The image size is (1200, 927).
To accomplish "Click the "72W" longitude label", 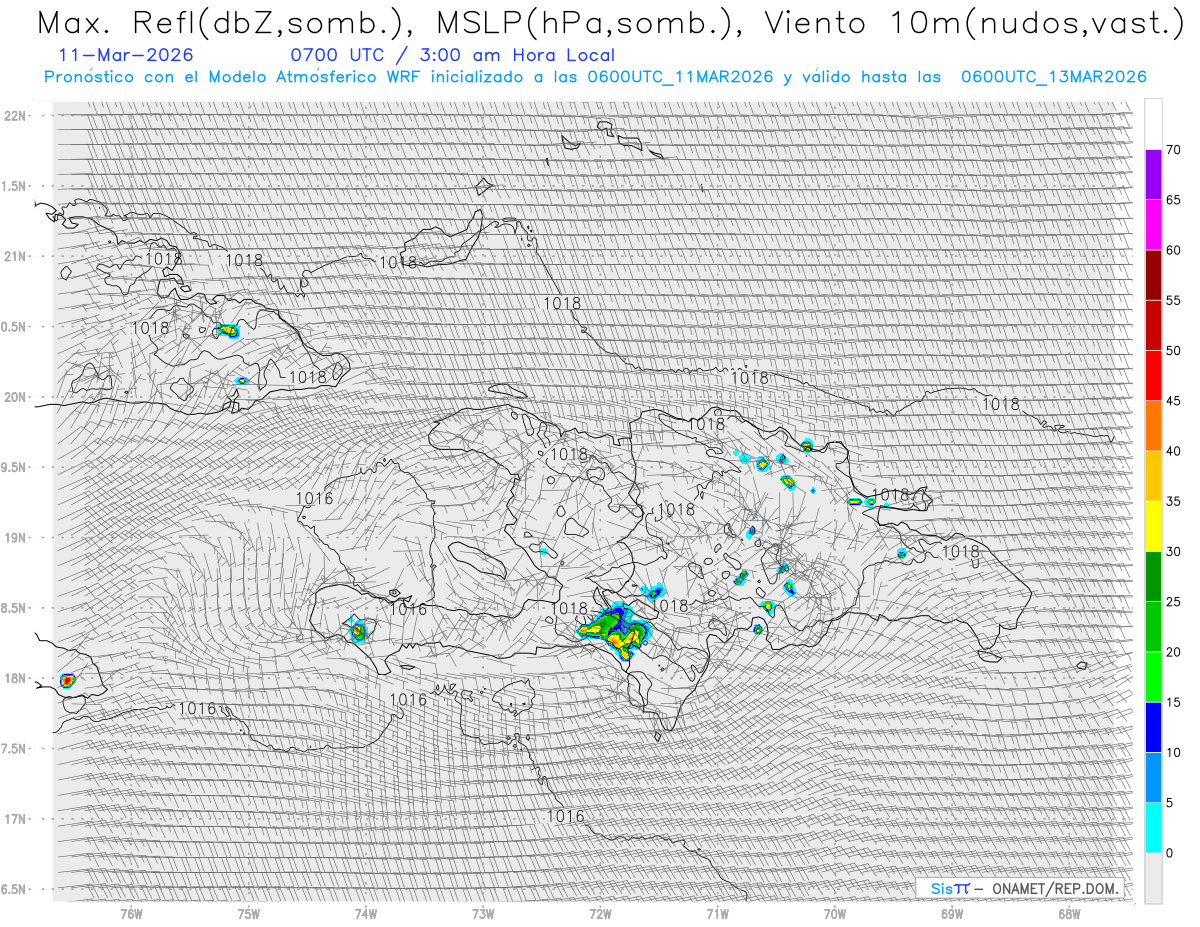I will [x=600, y=914].
